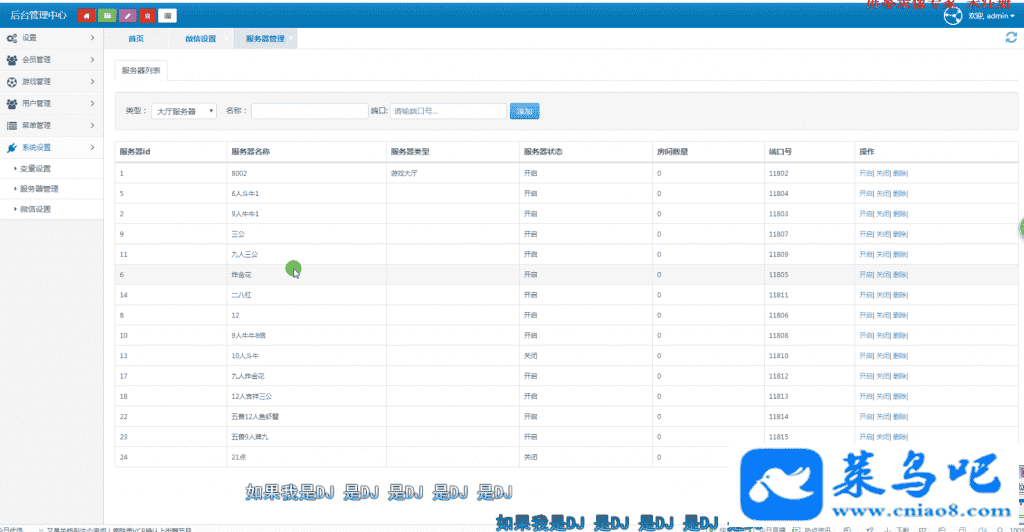Click the admin avatar icon
The width and height of the screenshot is (1024, 532).
(x=951, y=16)
